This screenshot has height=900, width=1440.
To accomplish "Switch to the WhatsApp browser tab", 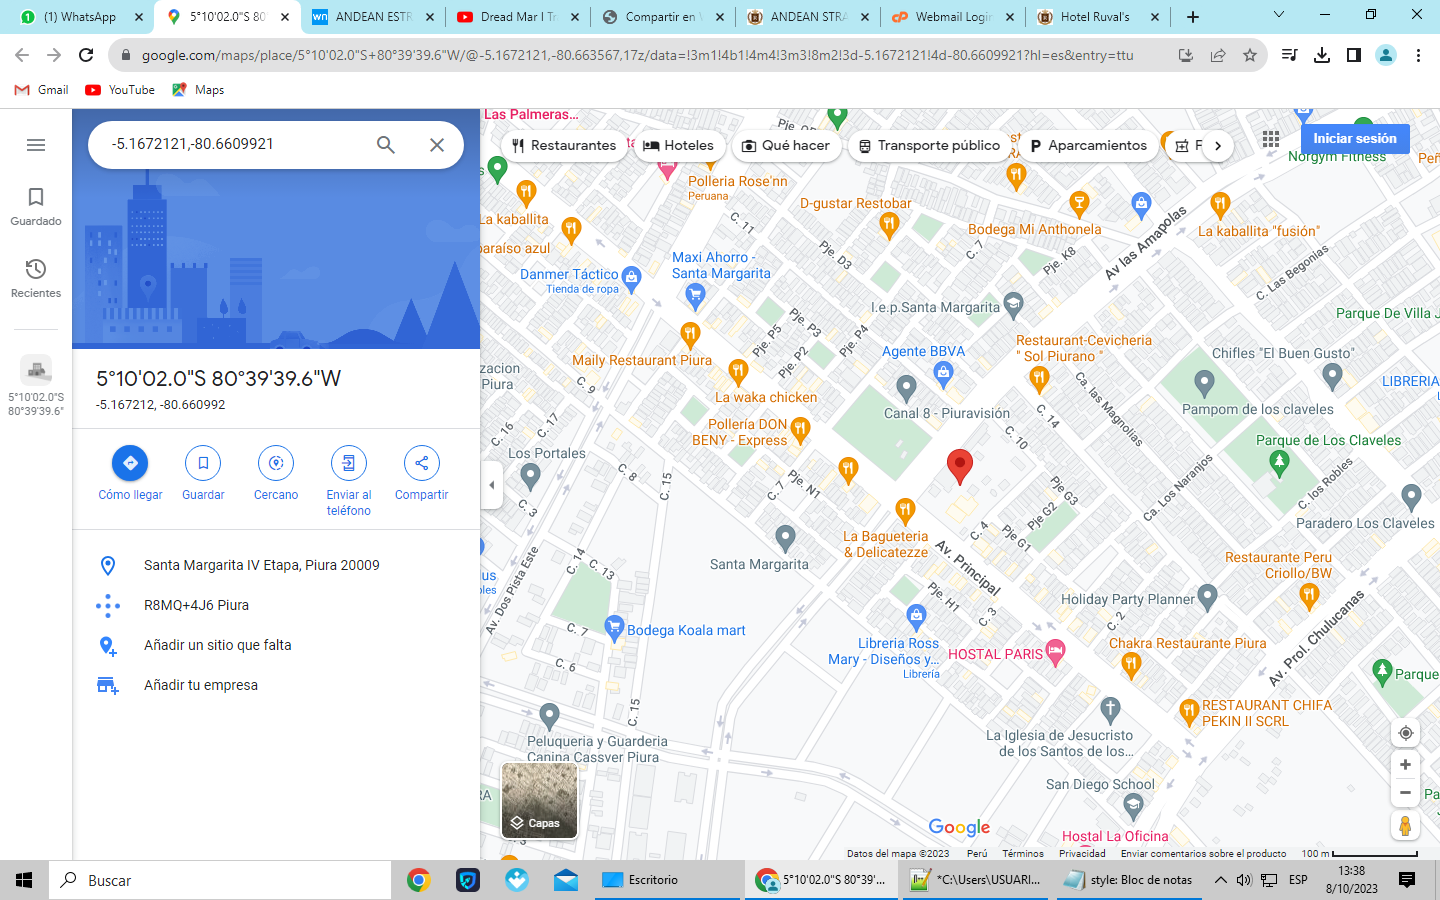I will click(80, 17).
